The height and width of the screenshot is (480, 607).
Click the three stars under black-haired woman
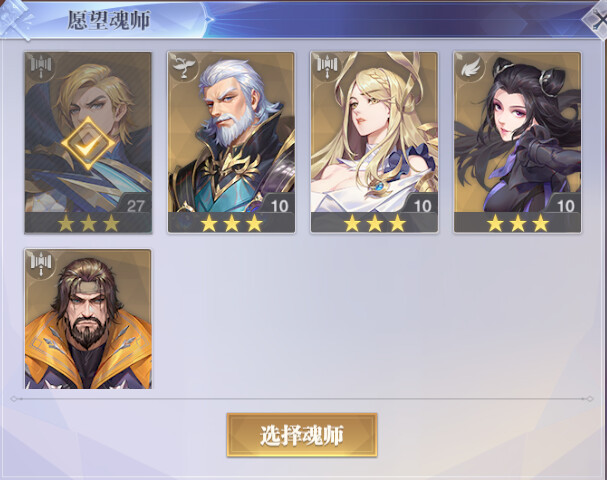click(x=518, y=223)
